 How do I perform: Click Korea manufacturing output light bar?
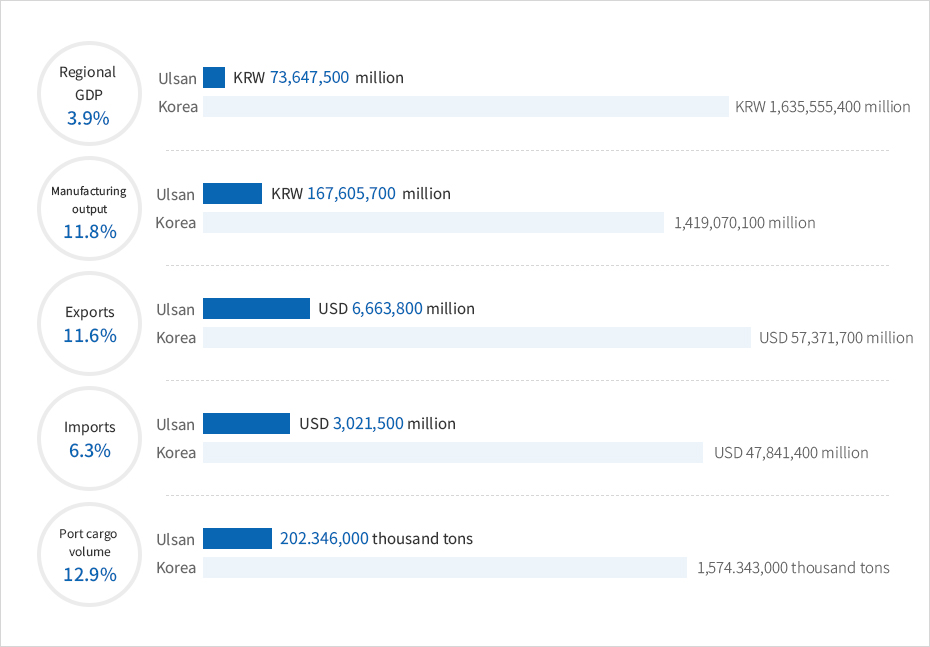[434, 222]
